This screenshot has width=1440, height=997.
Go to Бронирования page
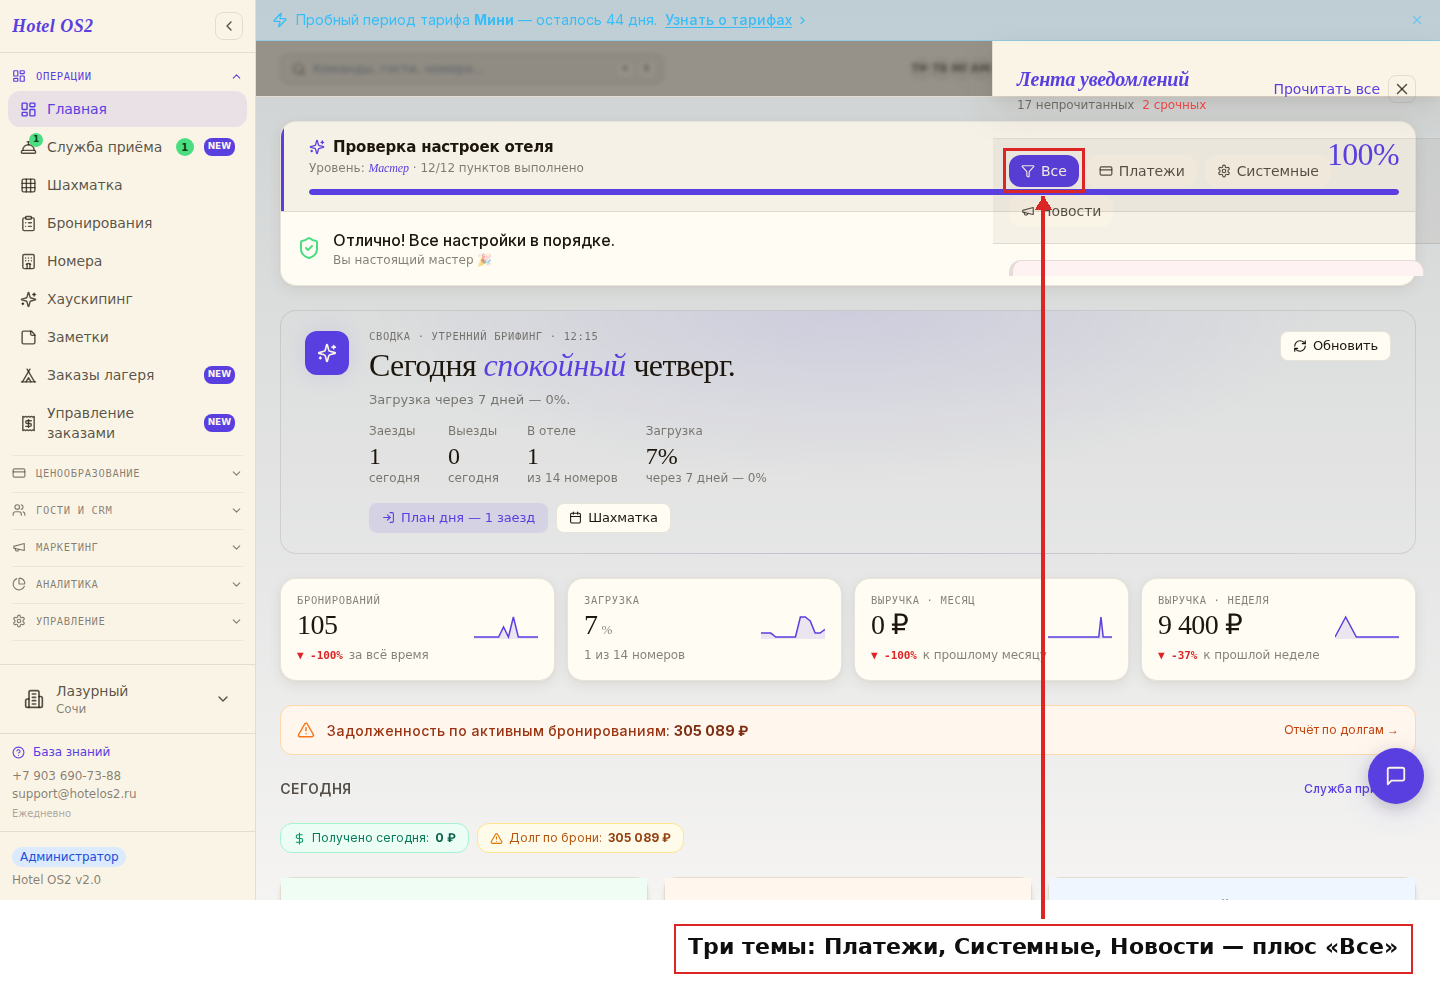pos(127,223)
